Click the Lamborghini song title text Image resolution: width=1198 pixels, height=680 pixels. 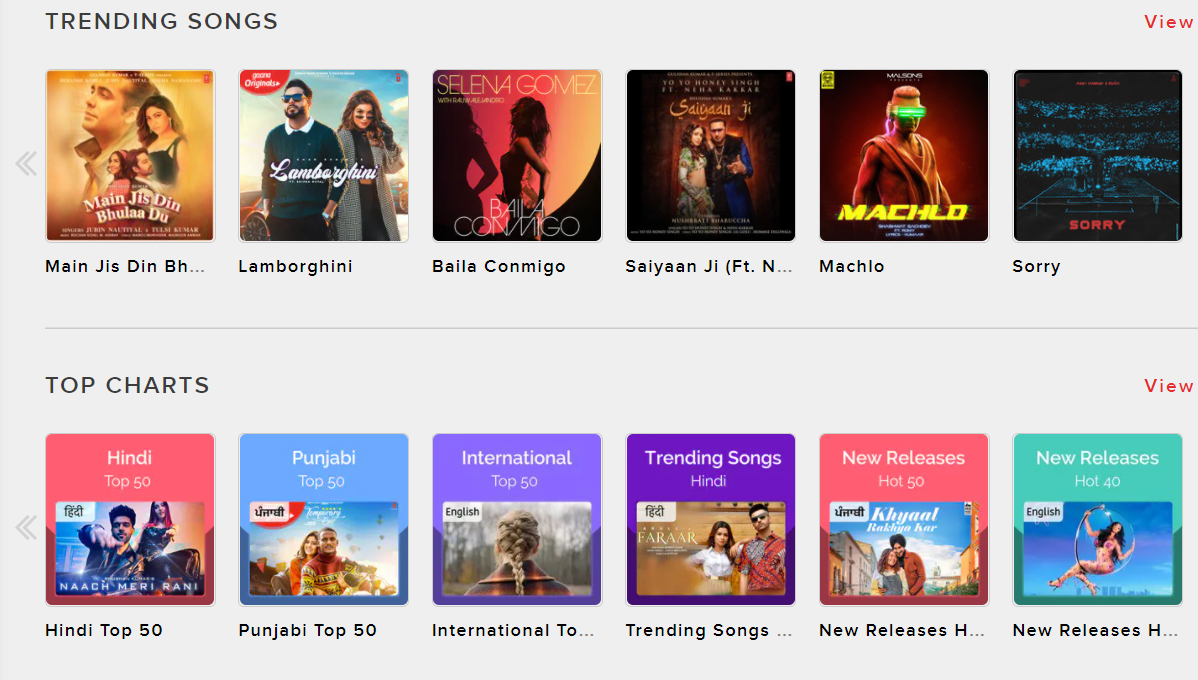pos(295,267)
